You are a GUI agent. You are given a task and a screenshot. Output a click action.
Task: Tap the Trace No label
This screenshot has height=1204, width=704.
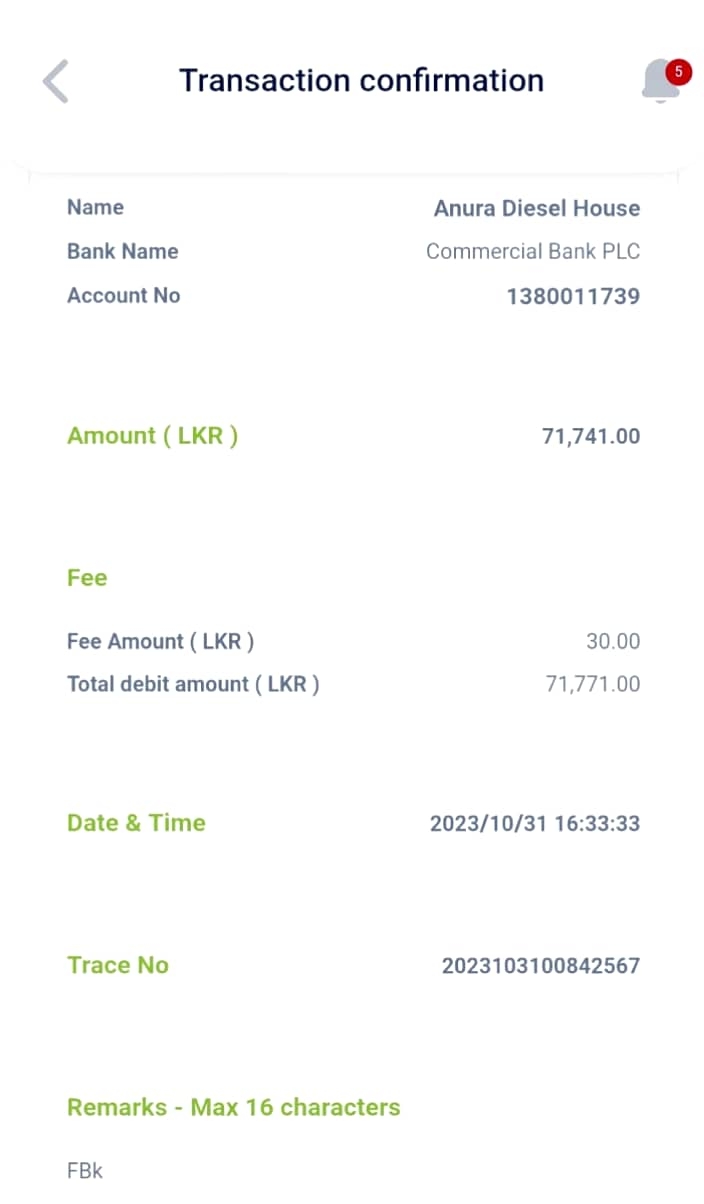tap(118, 965)
